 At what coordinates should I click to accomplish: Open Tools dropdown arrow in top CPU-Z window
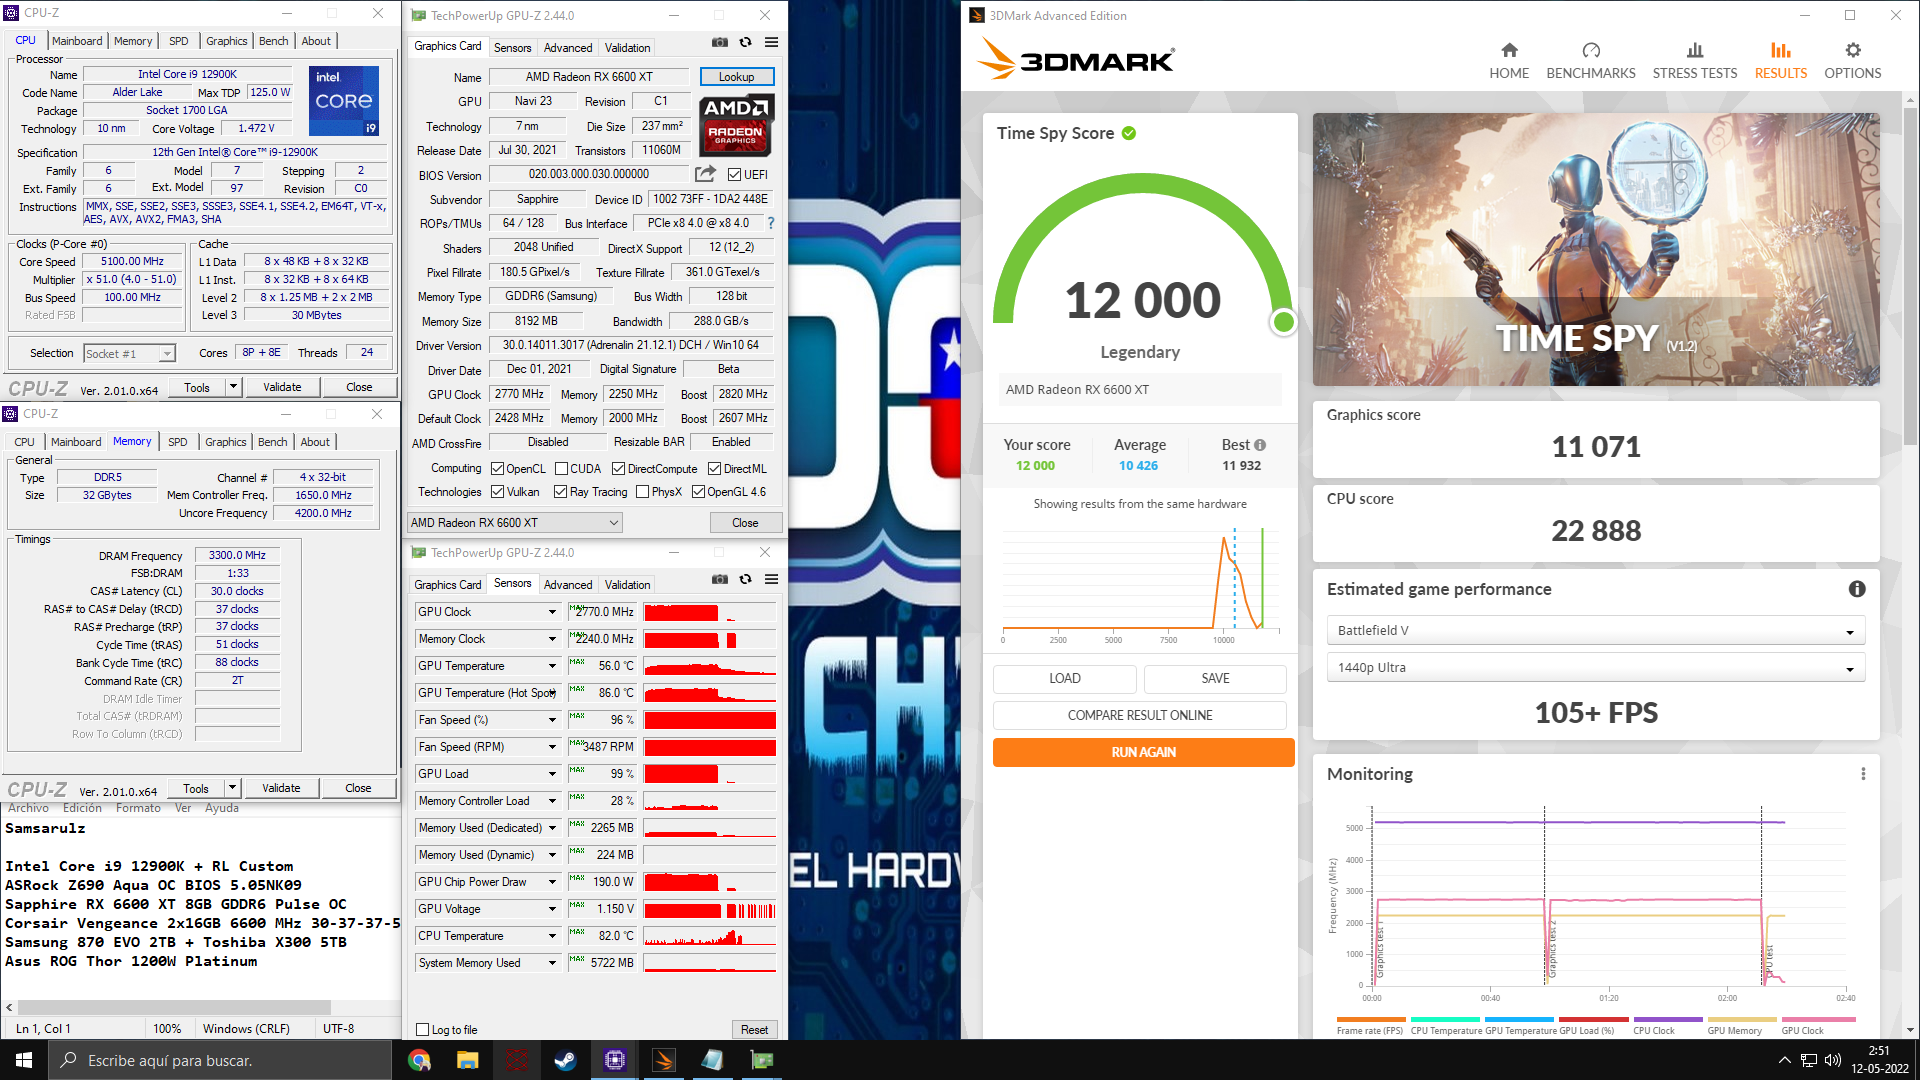coord(233,387)
